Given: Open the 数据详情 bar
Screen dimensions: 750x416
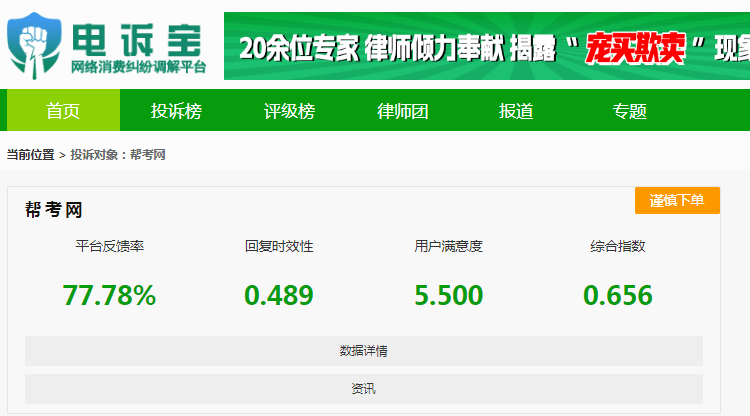Looking at the screenshot, I should 364,351.
